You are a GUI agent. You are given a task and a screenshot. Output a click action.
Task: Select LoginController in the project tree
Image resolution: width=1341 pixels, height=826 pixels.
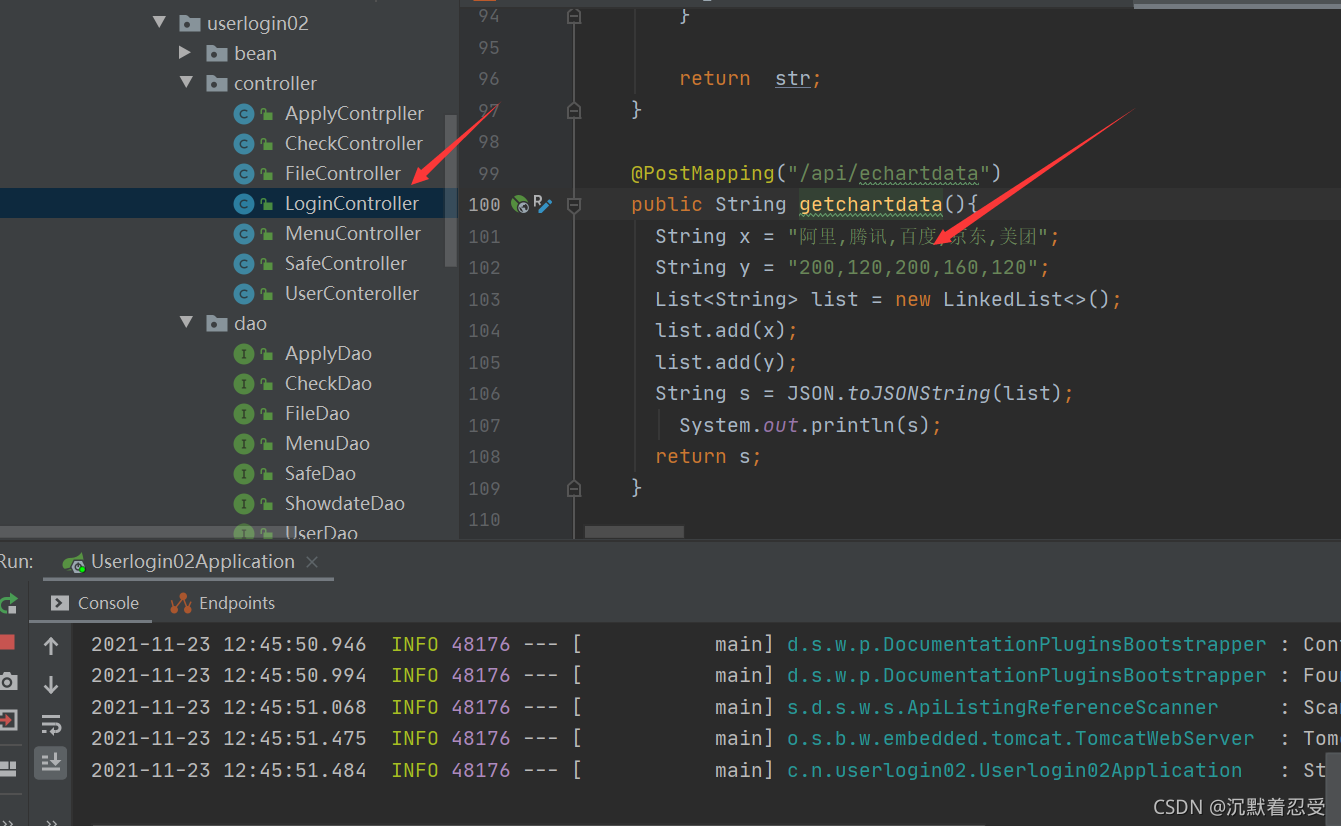pyautogui.click(x=352, y=203)
